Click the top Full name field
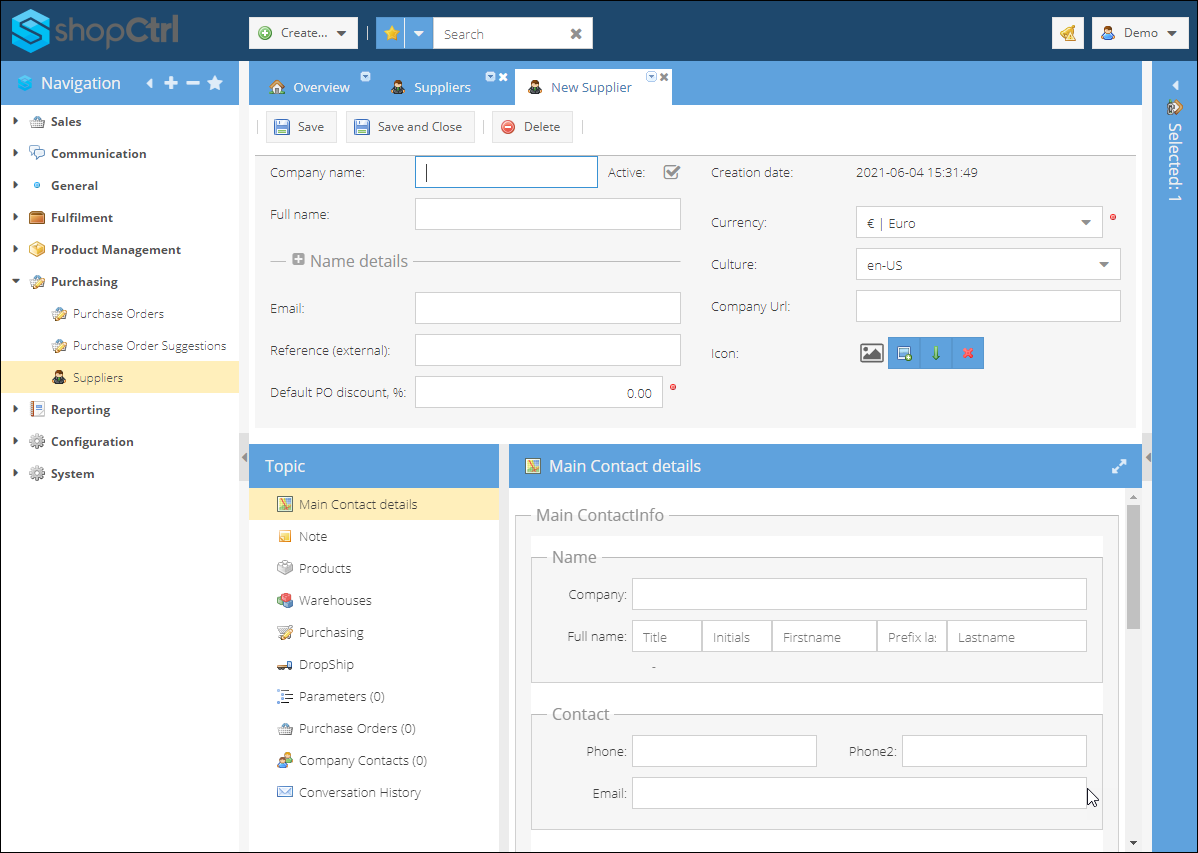The image size is (1198, 853). [x=548, y=214]
